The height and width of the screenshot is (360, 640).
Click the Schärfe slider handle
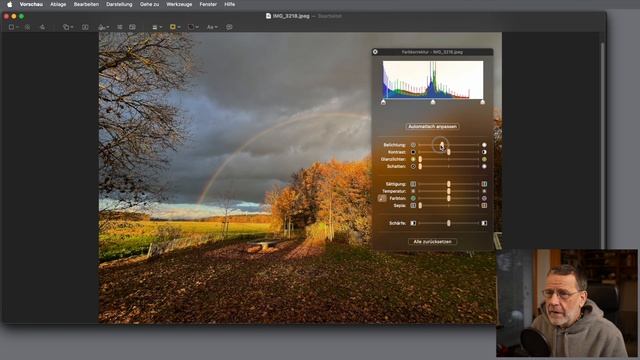[x=449, y=223]
